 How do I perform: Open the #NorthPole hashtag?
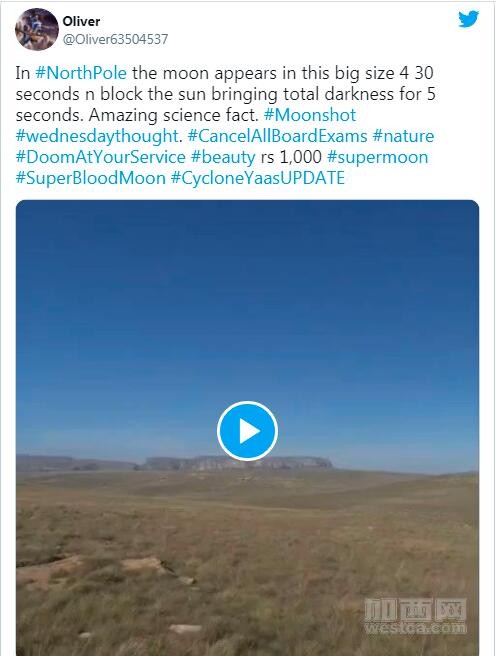[81, 73]
